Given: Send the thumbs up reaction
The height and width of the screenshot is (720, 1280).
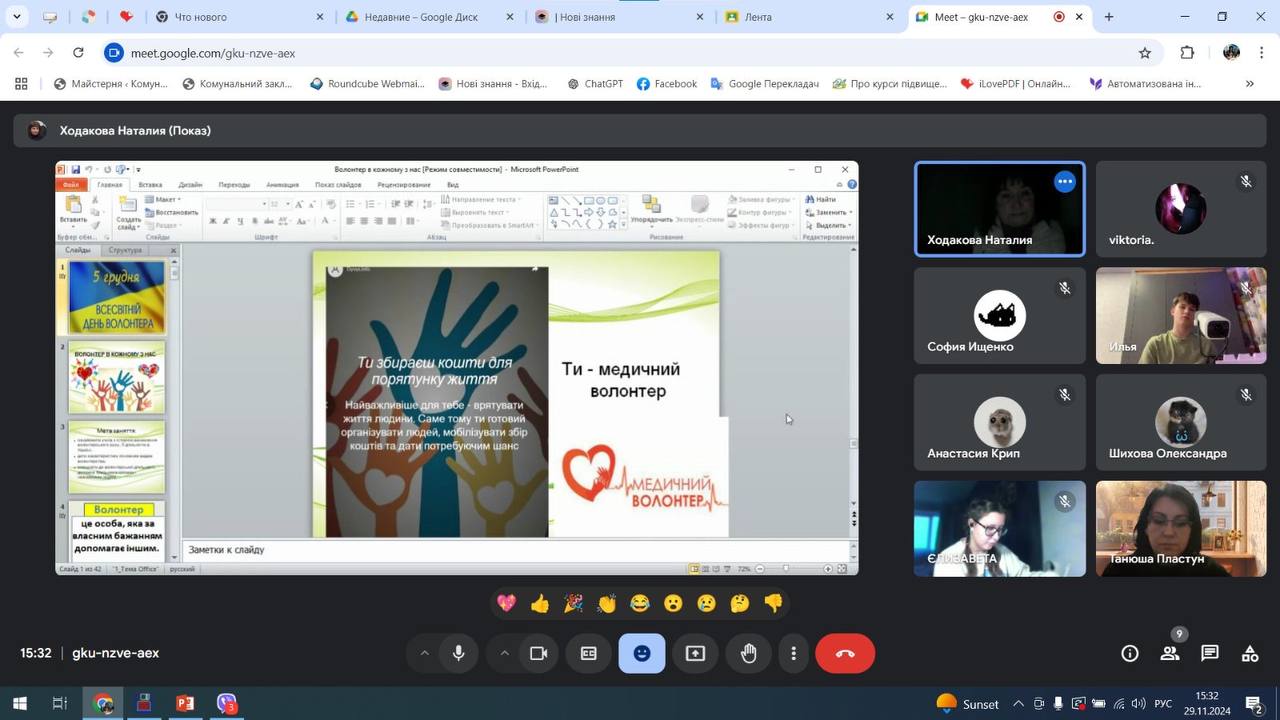Looking at the screenshot, I should (x=540, y=603).
